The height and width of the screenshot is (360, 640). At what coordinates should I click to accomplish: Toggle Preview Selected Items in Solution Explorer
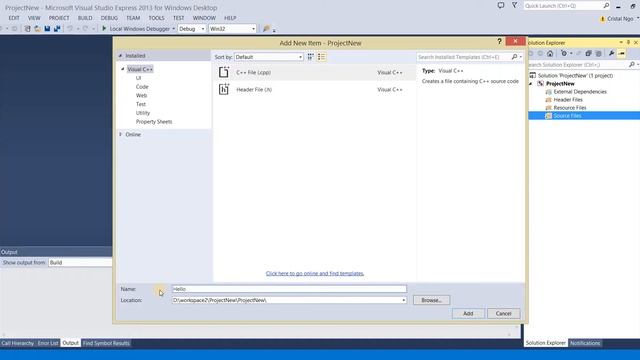pos(621,53)
